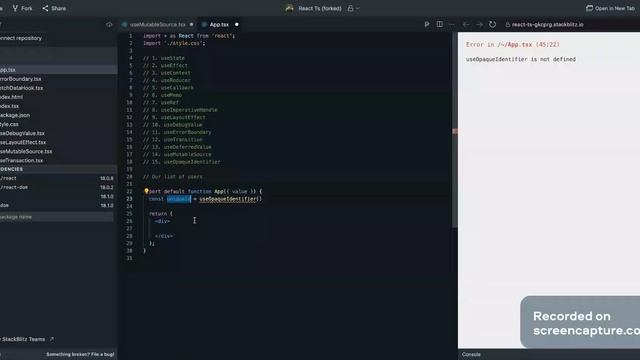Click the preview back arrow
This screenshot has height=360, width=640.
click(x=466, y=24)
